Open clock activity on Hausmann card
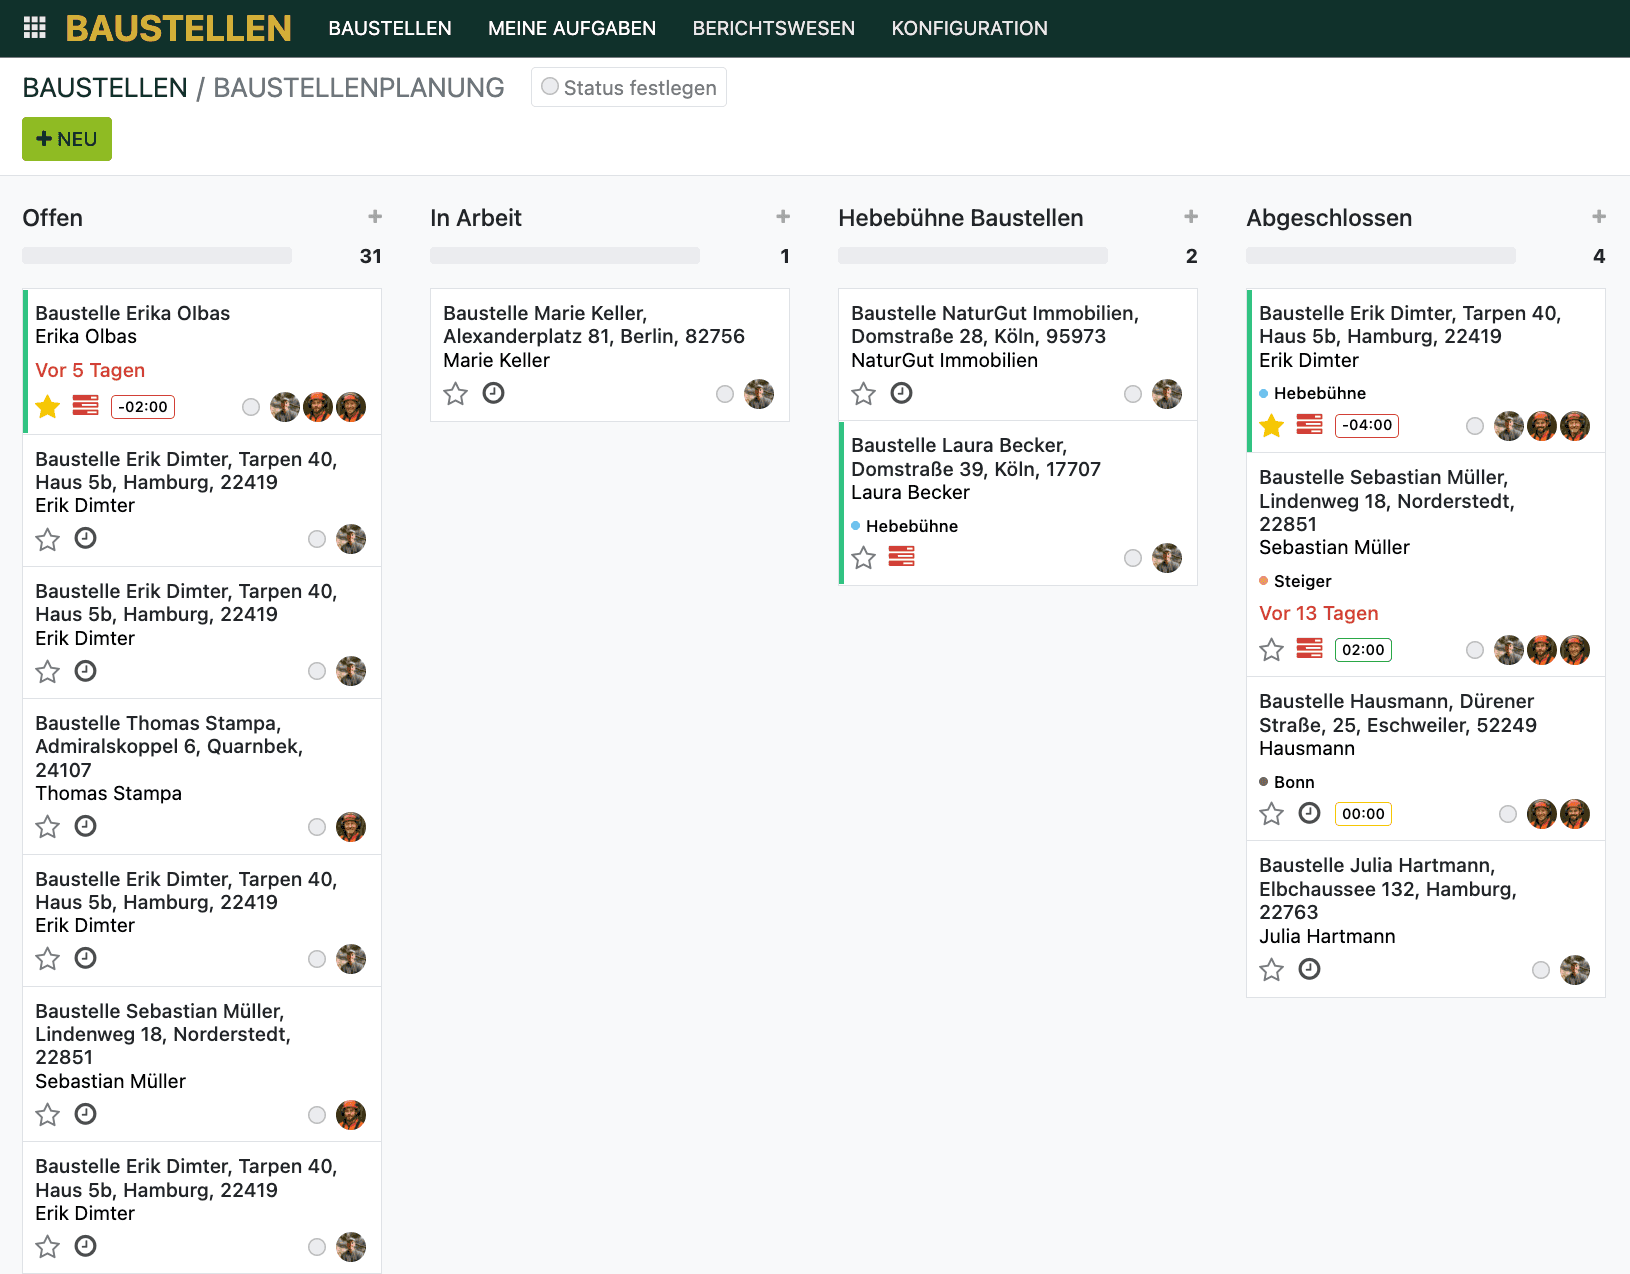The width and height of the screenshot is (1630, 1274). pos(1310,813)
